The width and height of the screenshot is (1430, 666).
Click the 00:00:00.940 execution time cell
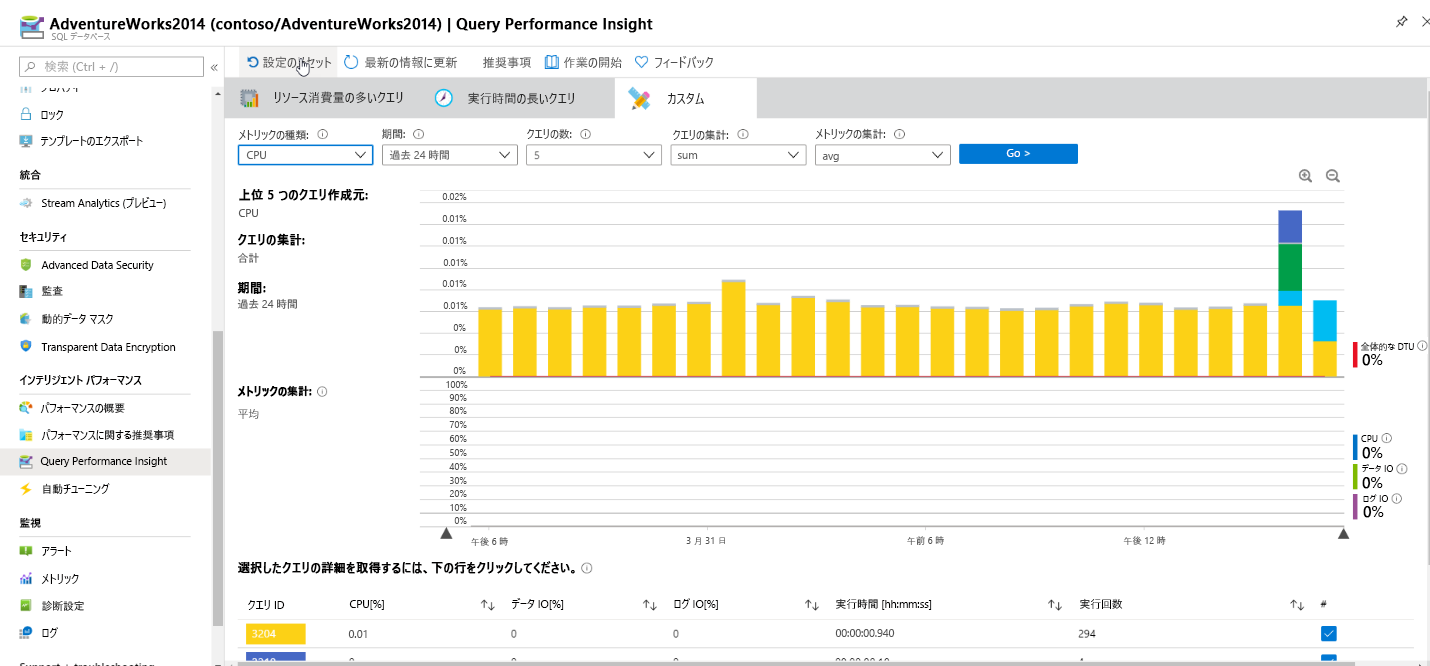click(864, 634)
